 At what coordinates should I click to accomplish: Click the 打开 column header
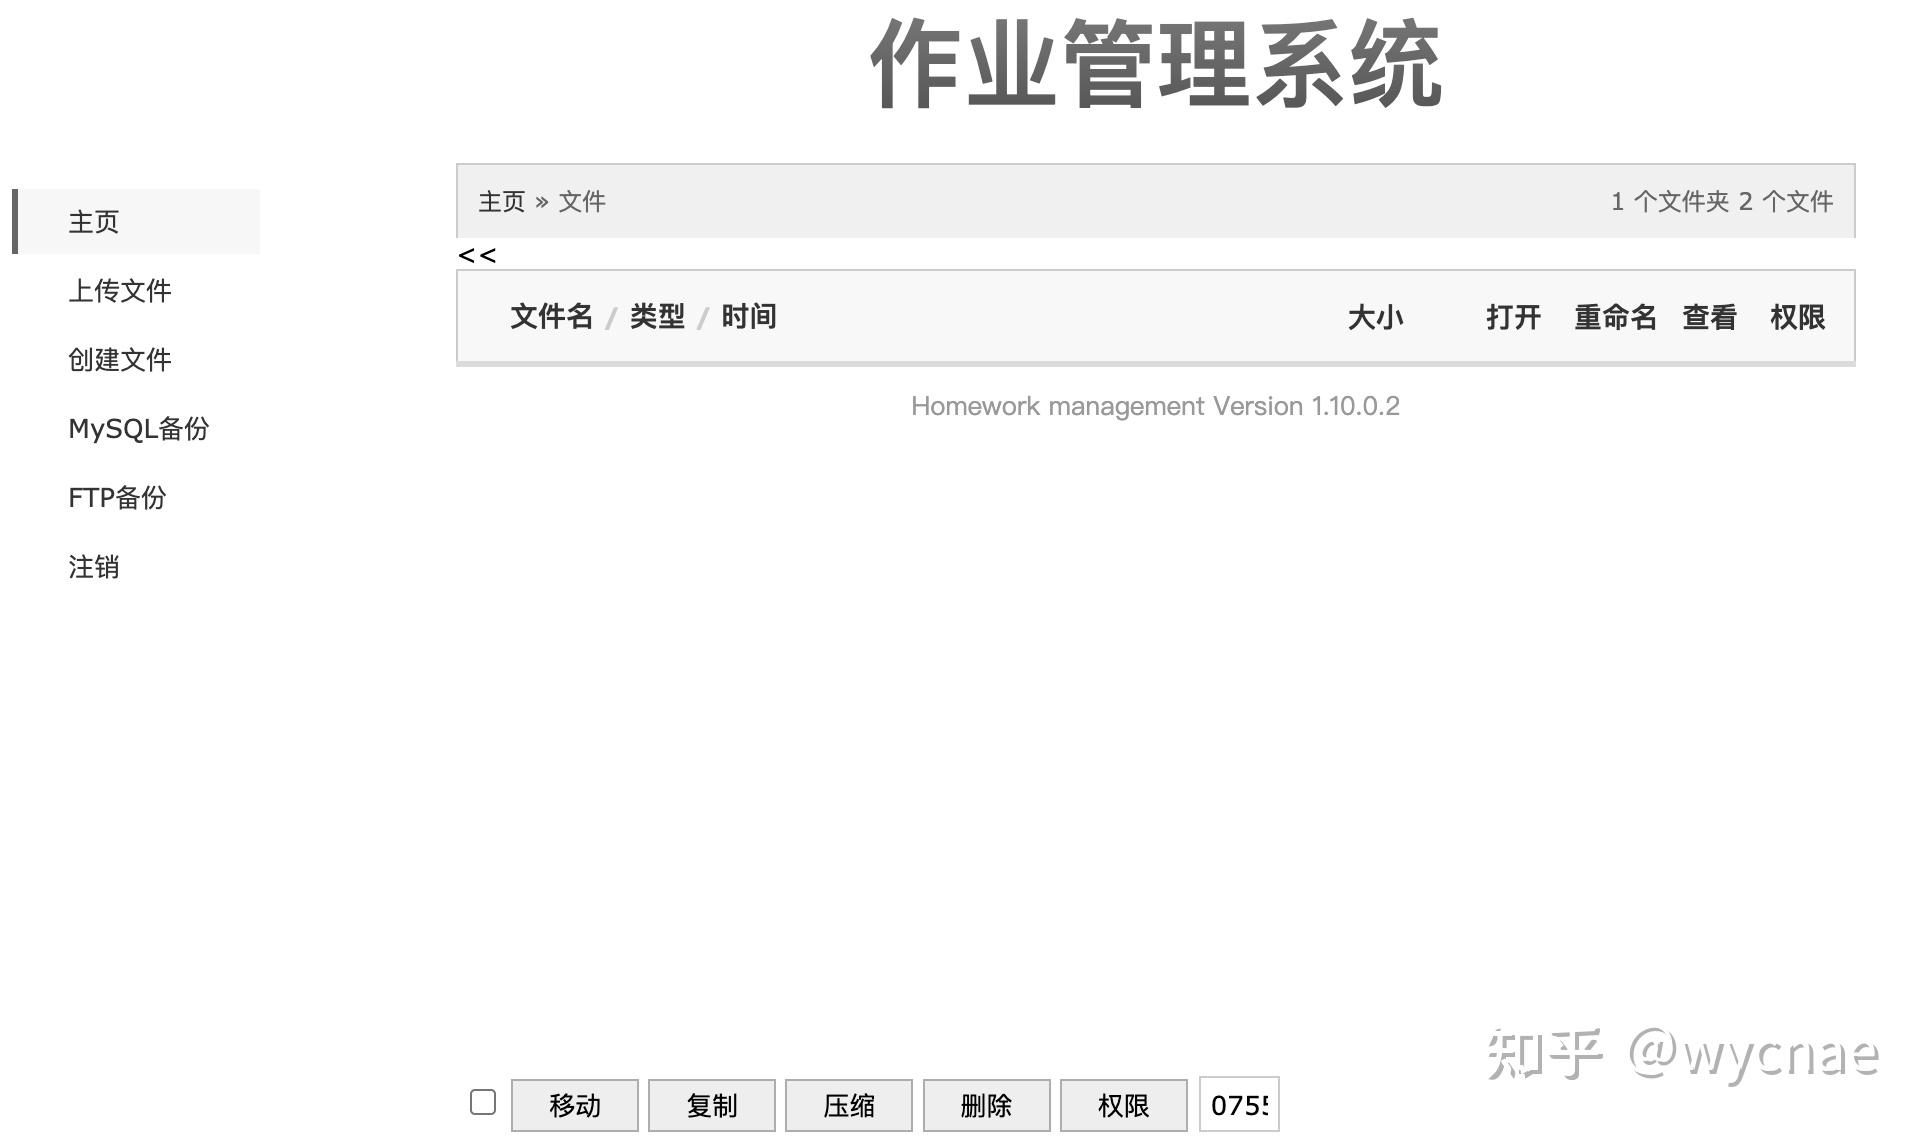[x=1513, y=318]
